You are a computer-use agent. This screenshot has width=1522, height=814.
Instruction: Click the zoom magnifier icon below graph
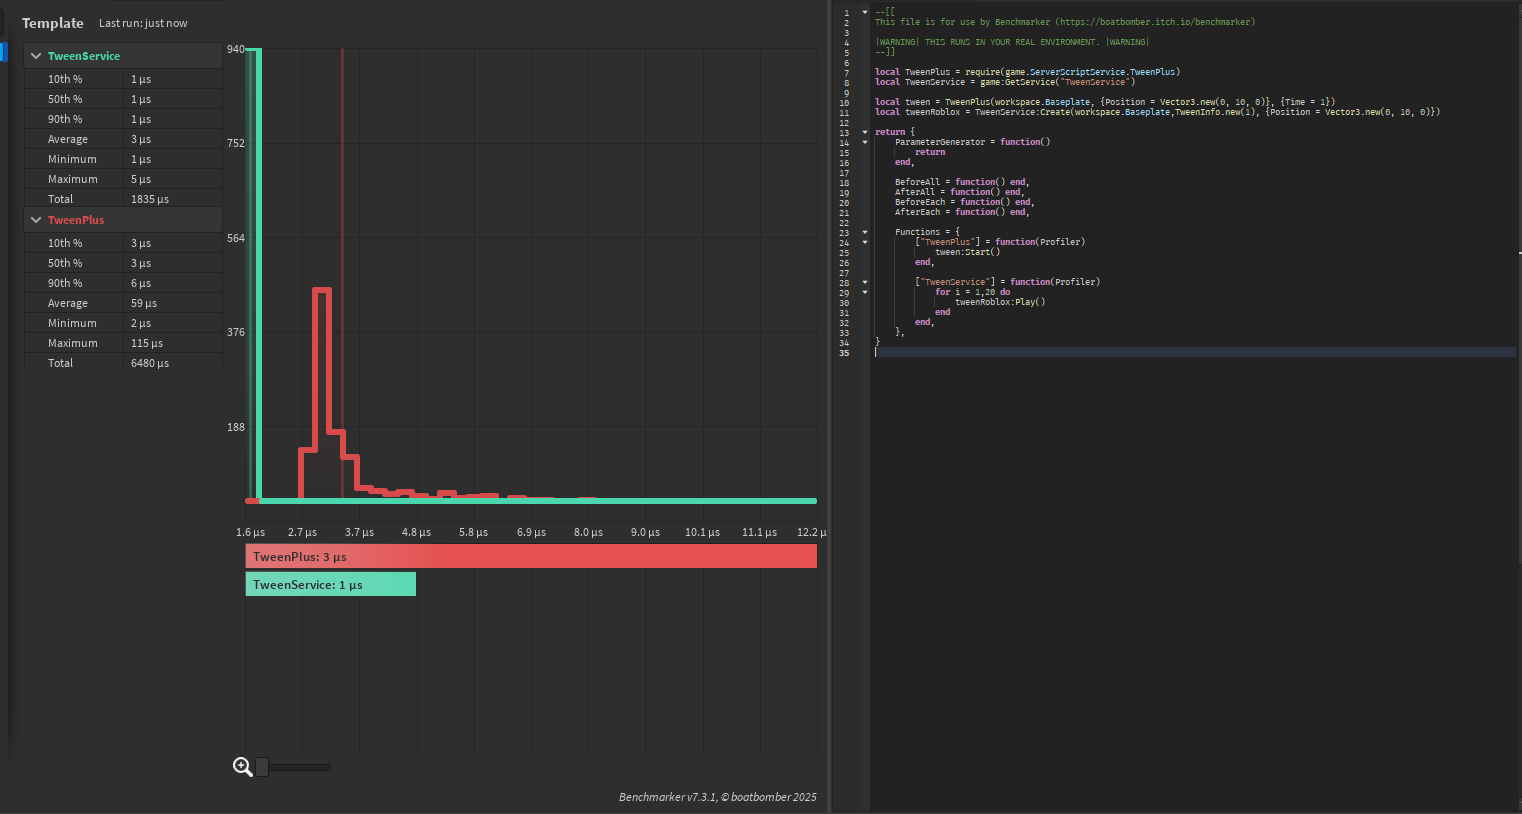click(242, 767)
